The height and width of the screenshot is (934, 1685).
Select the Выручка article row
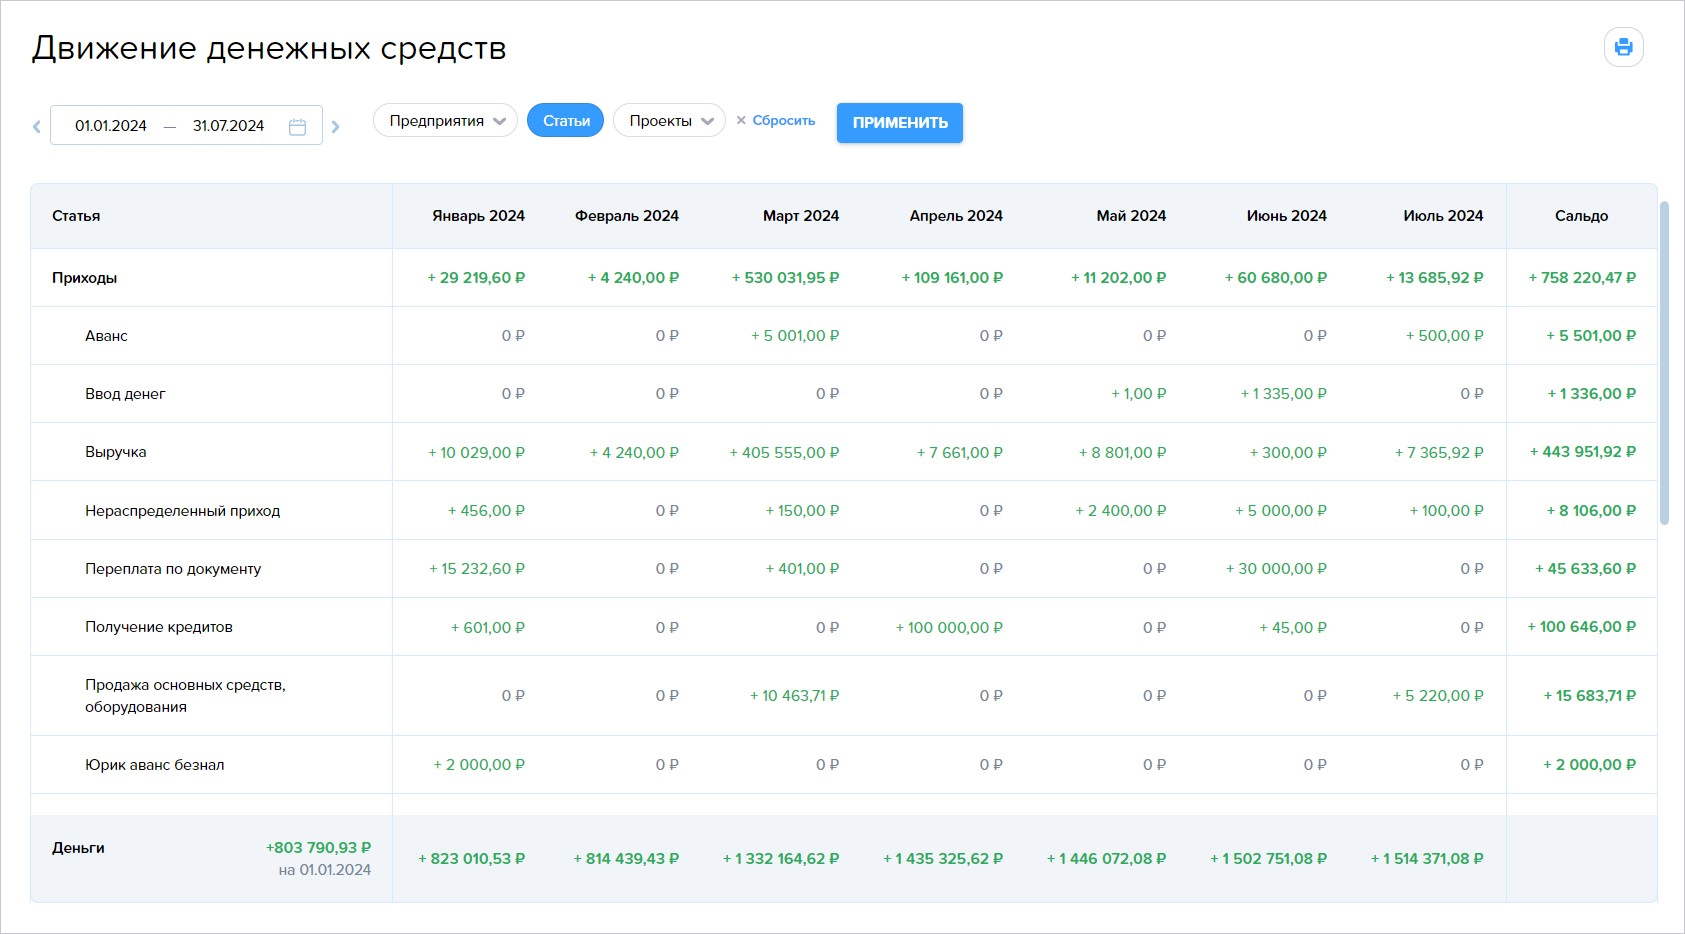[x=116, y=452]
